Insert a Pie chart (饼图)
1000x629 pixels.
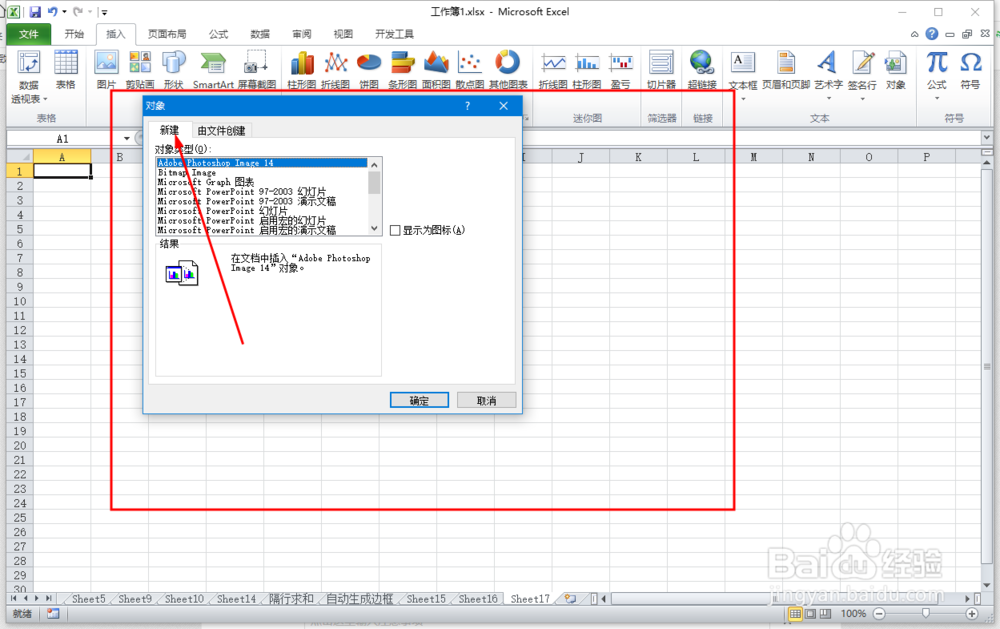[x=369, y=70]
